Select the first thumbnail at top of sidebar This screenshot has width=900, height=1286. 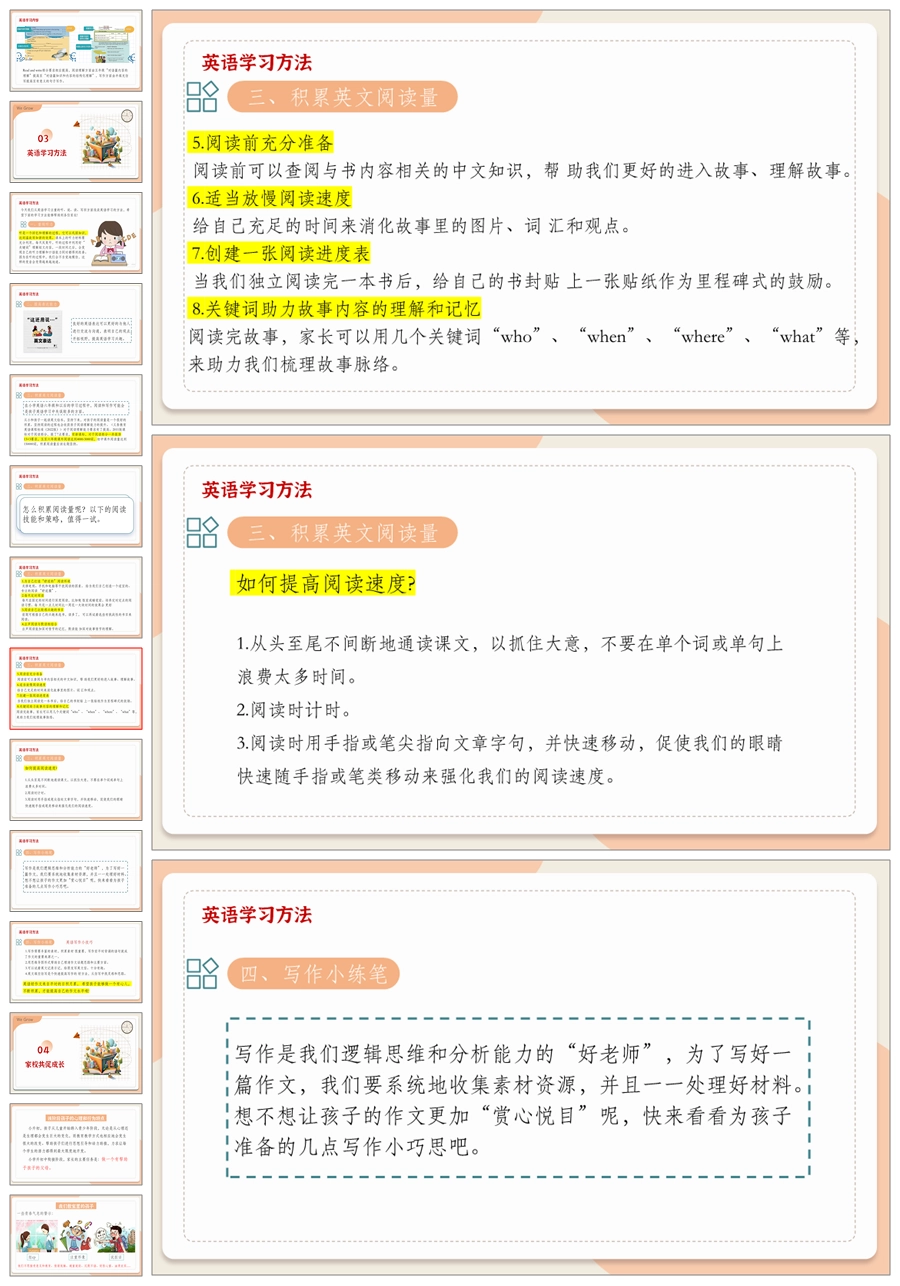[76, 50]
